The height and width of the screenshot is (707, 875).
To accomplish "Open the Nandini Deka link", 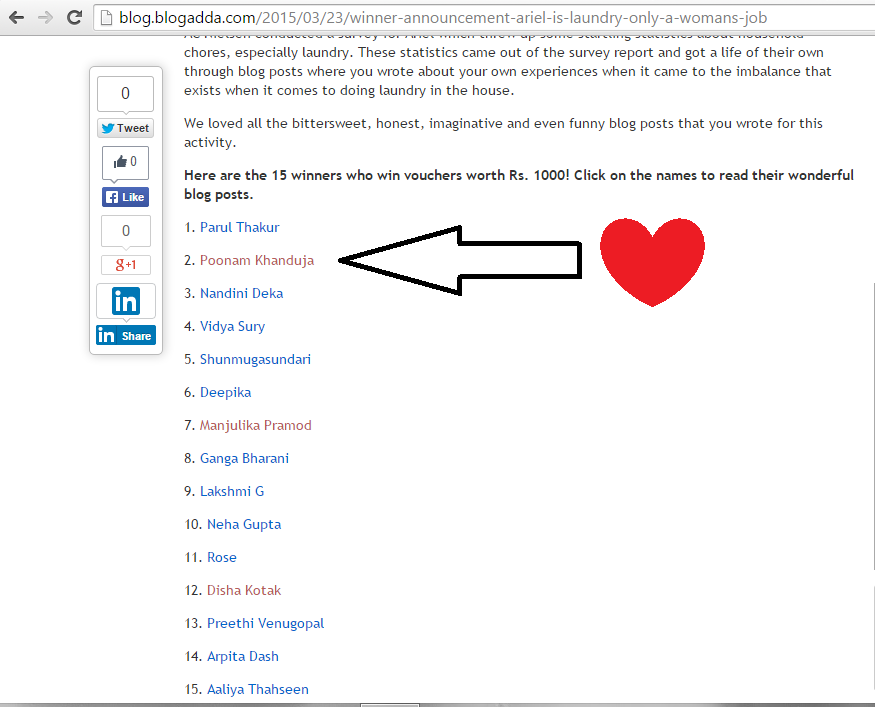I will (x=241, y=293).
